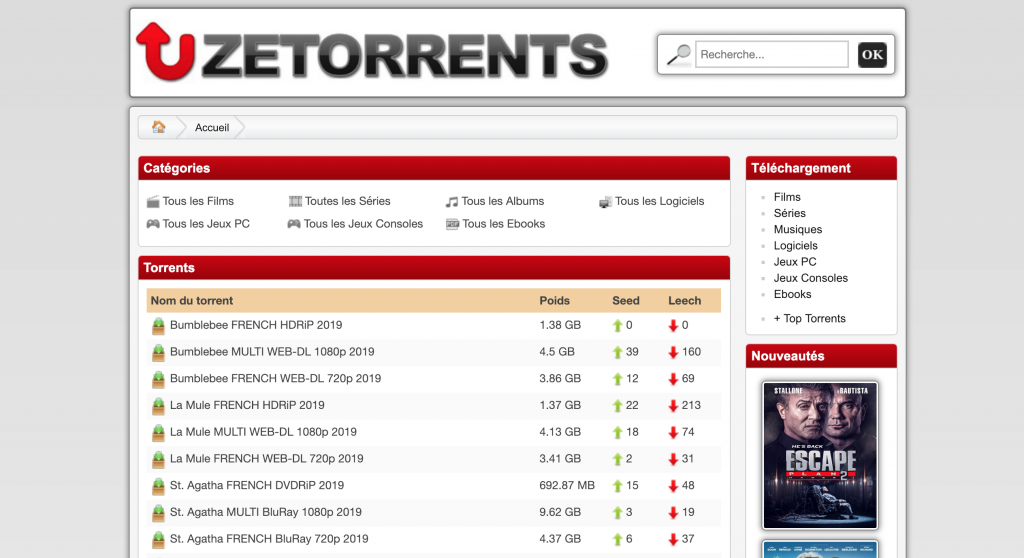Click the green seed arrow in St. Agatha FRENCH DVDRiP row
This screenshot has height=558, width=1024.
[x=617, y=486]
